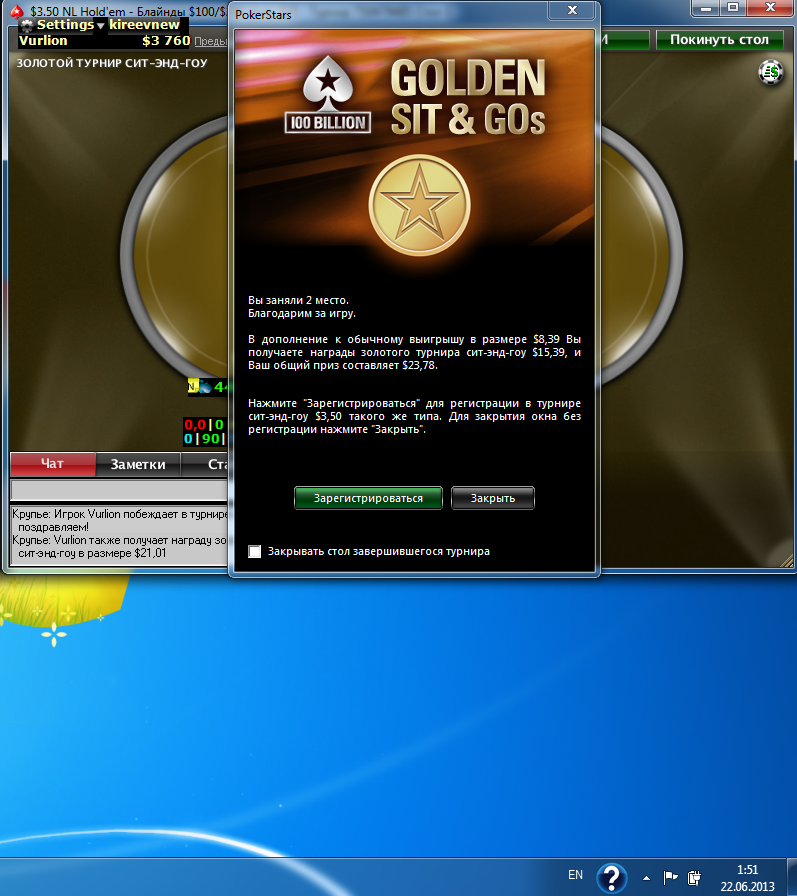
Task: Close the PokerStars Golden Sit & Go dialog
Action: click(x=572, y=10)
